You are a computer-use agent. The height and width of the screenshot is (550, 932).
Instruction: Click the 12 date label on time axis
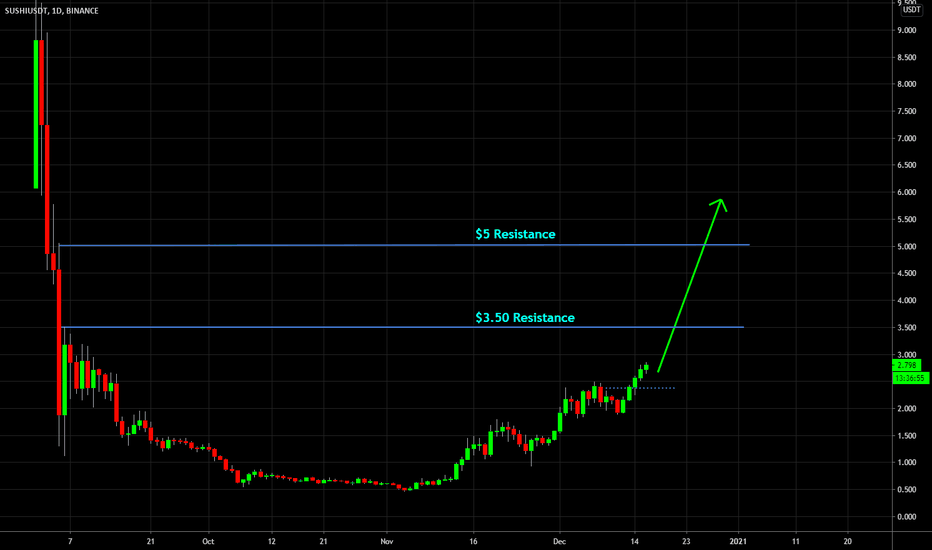coord(272,542)
